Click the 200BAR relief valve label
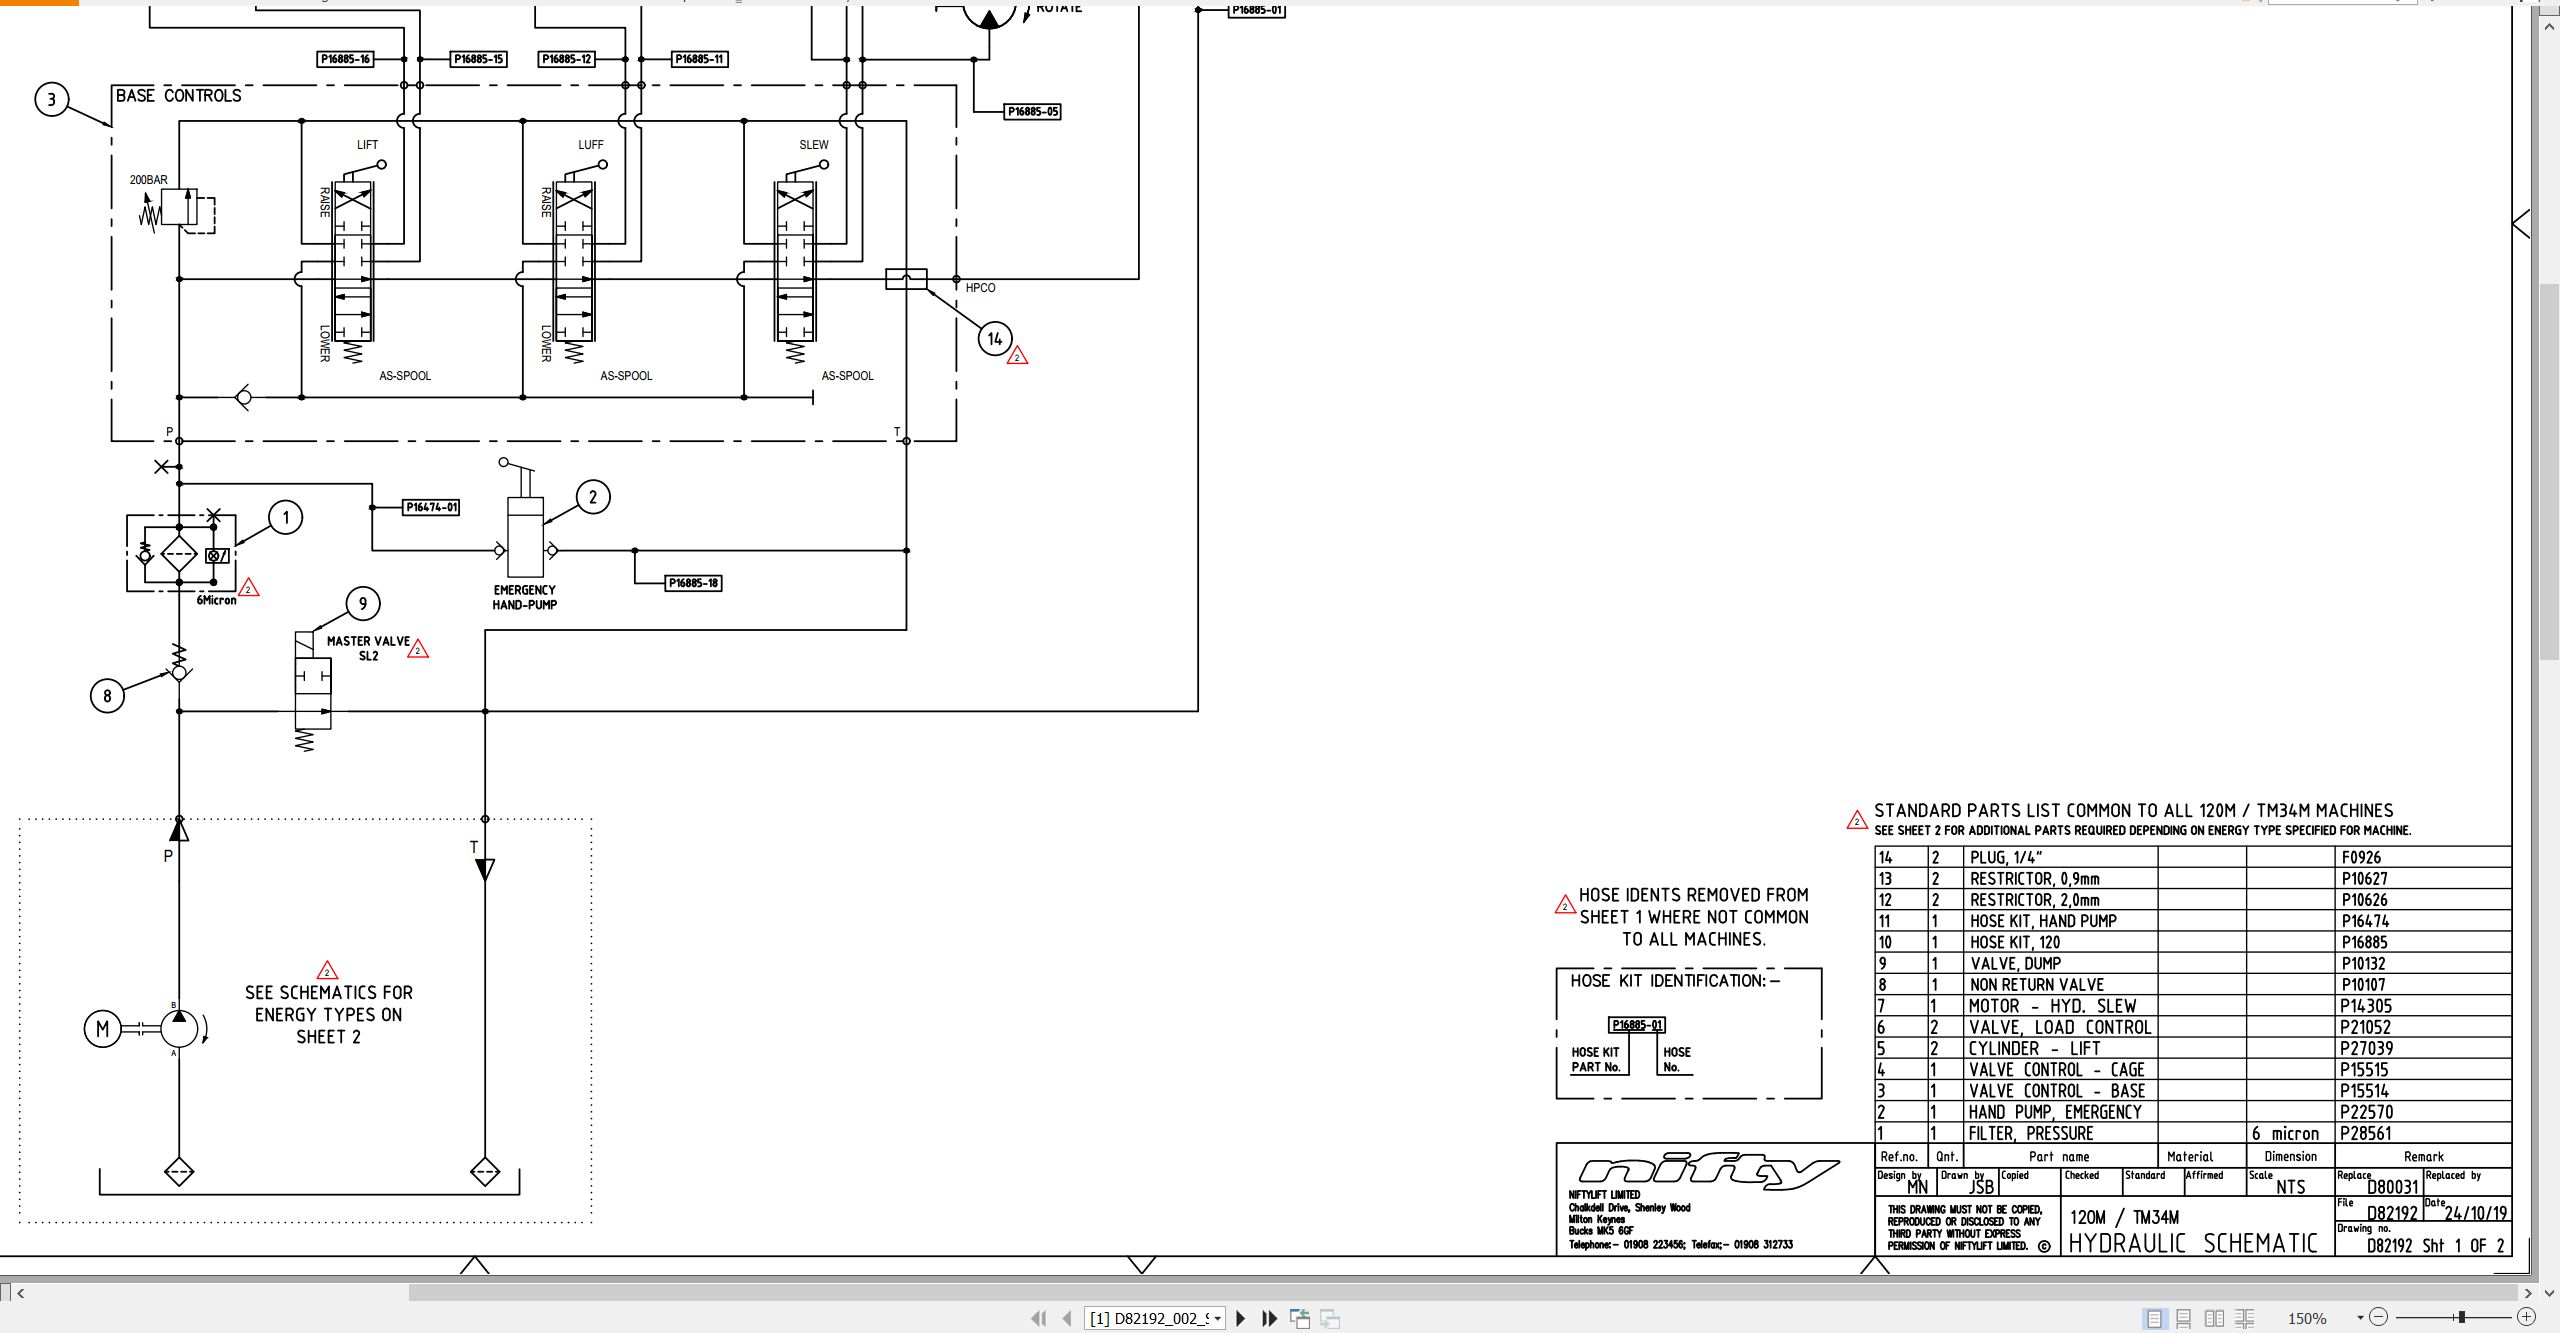Image resolution: width=2560 pixels, height=1333 pixels. tap(148, 180)
